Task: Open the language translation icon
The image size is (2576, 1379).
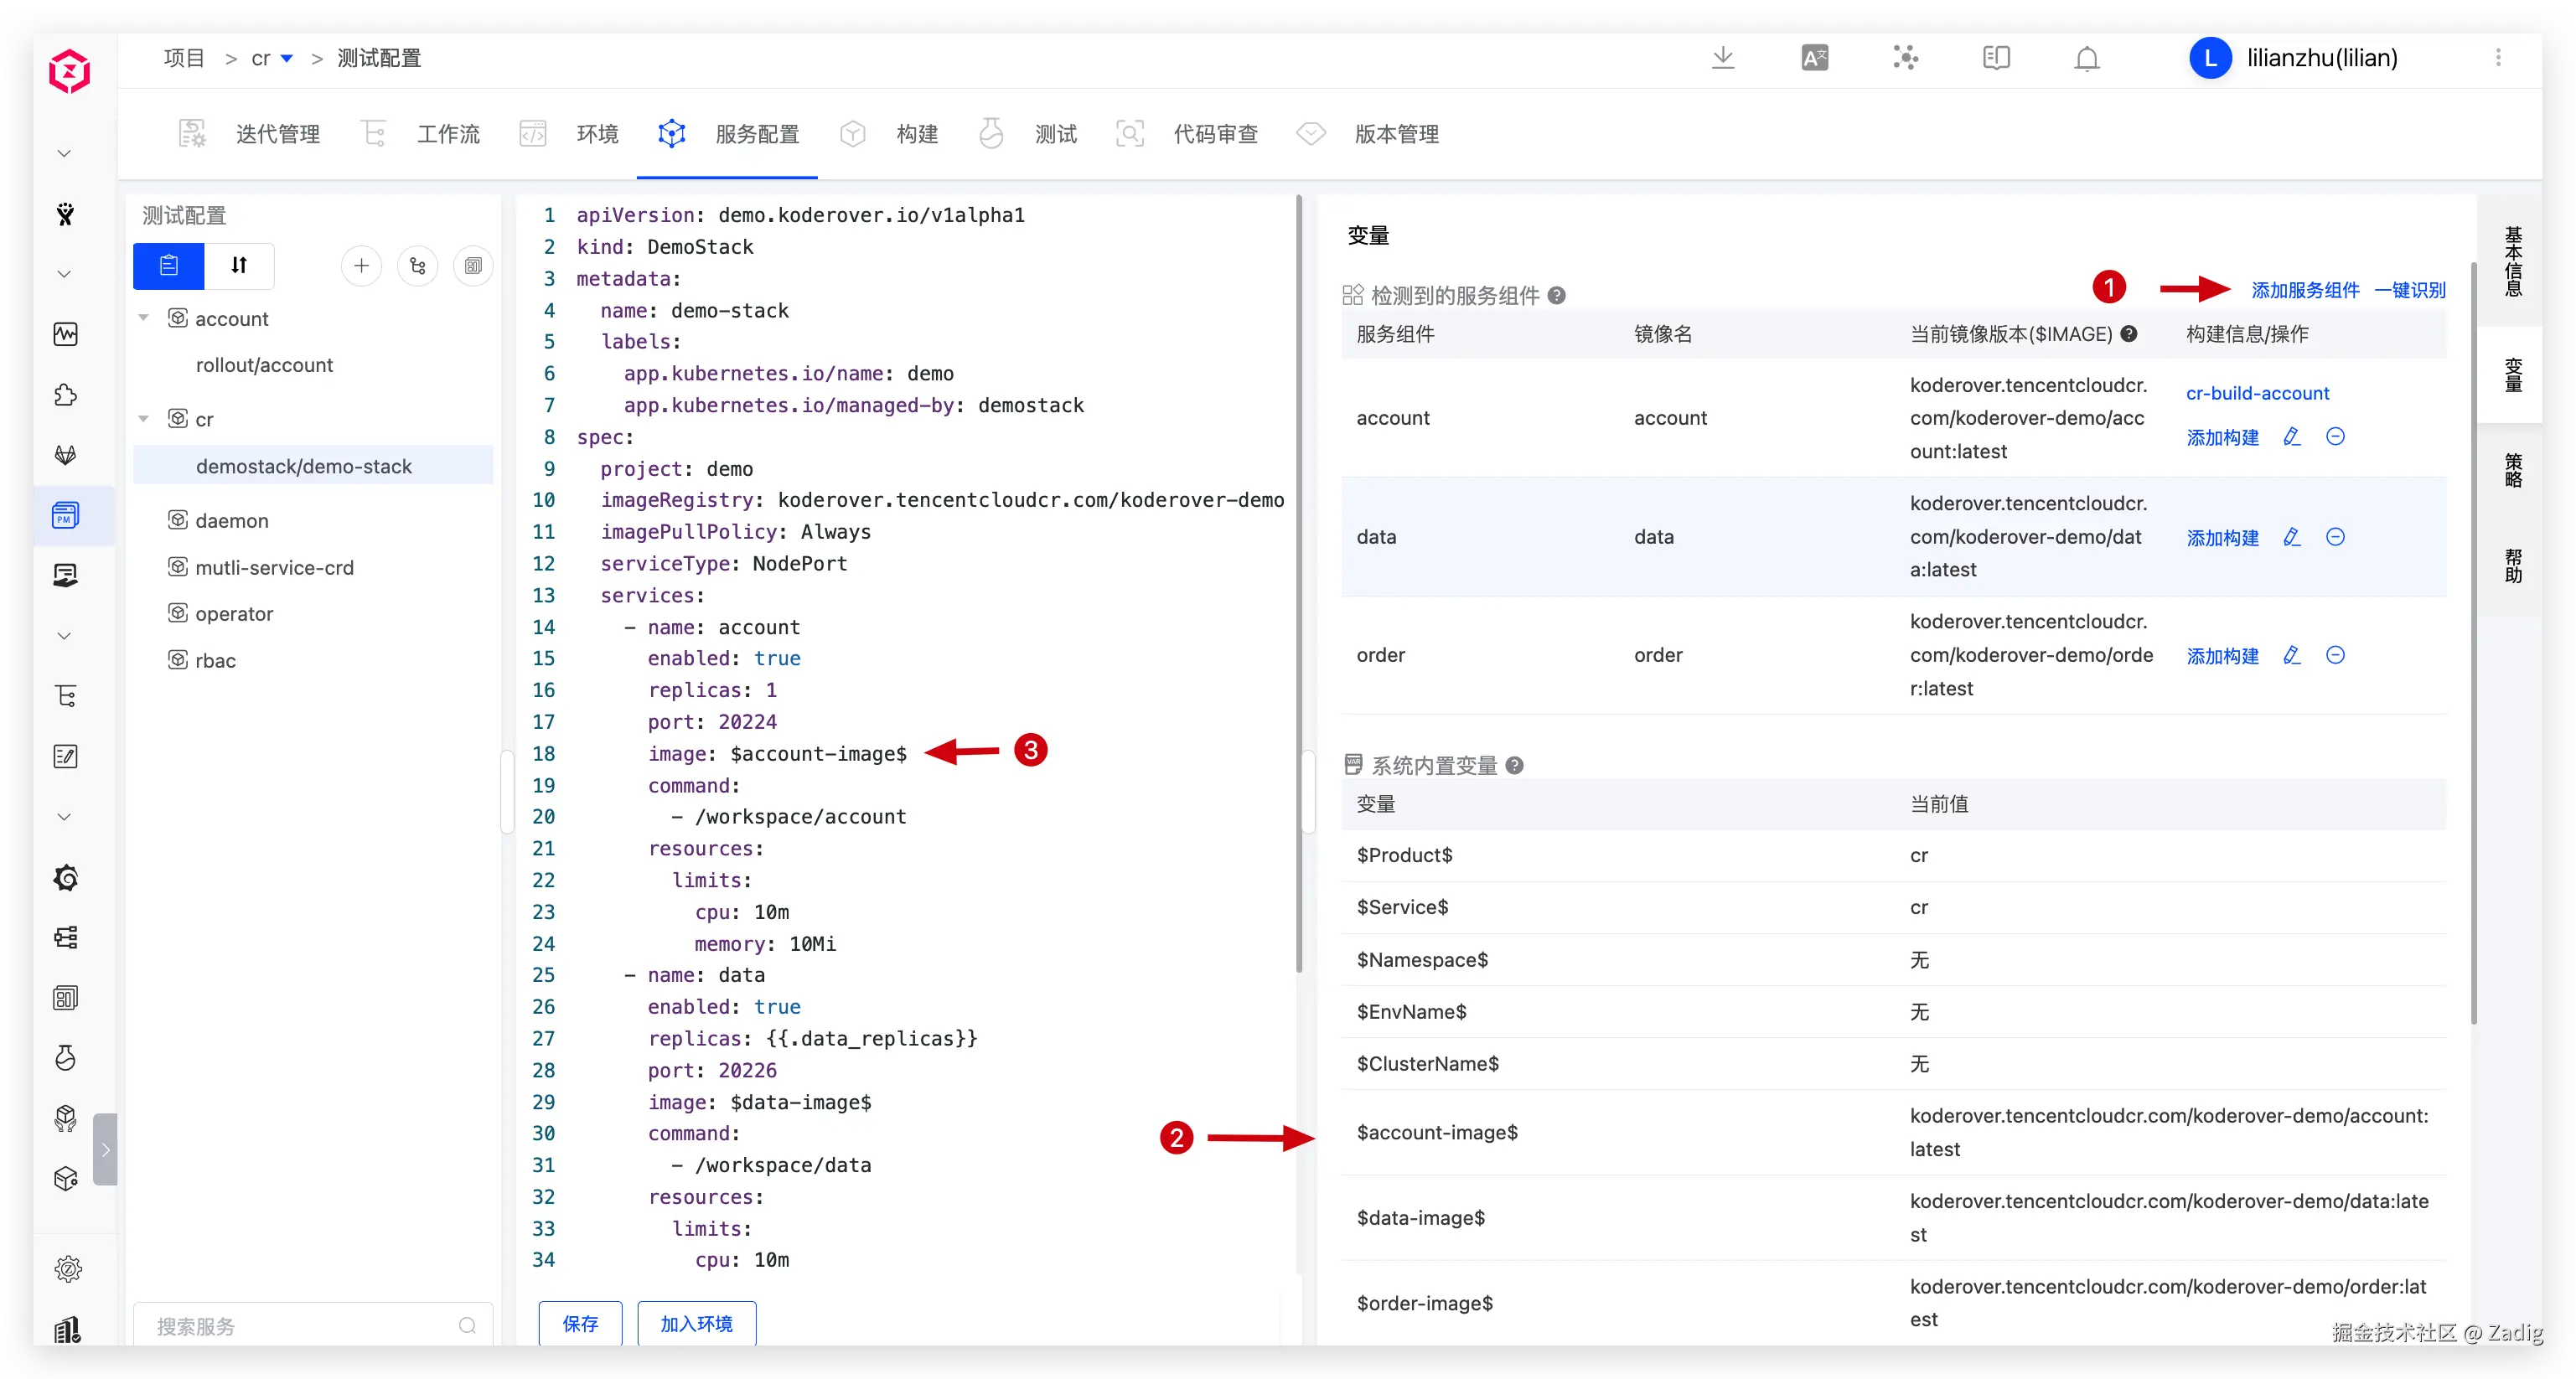Action: (x=1814, y=58)
